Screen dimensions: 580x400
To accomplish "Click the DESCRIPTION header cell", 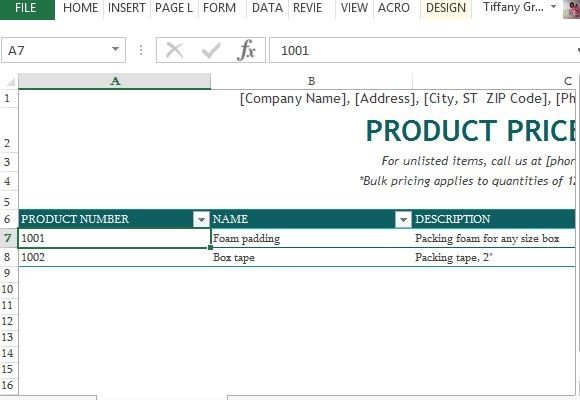I will (494, 219).
